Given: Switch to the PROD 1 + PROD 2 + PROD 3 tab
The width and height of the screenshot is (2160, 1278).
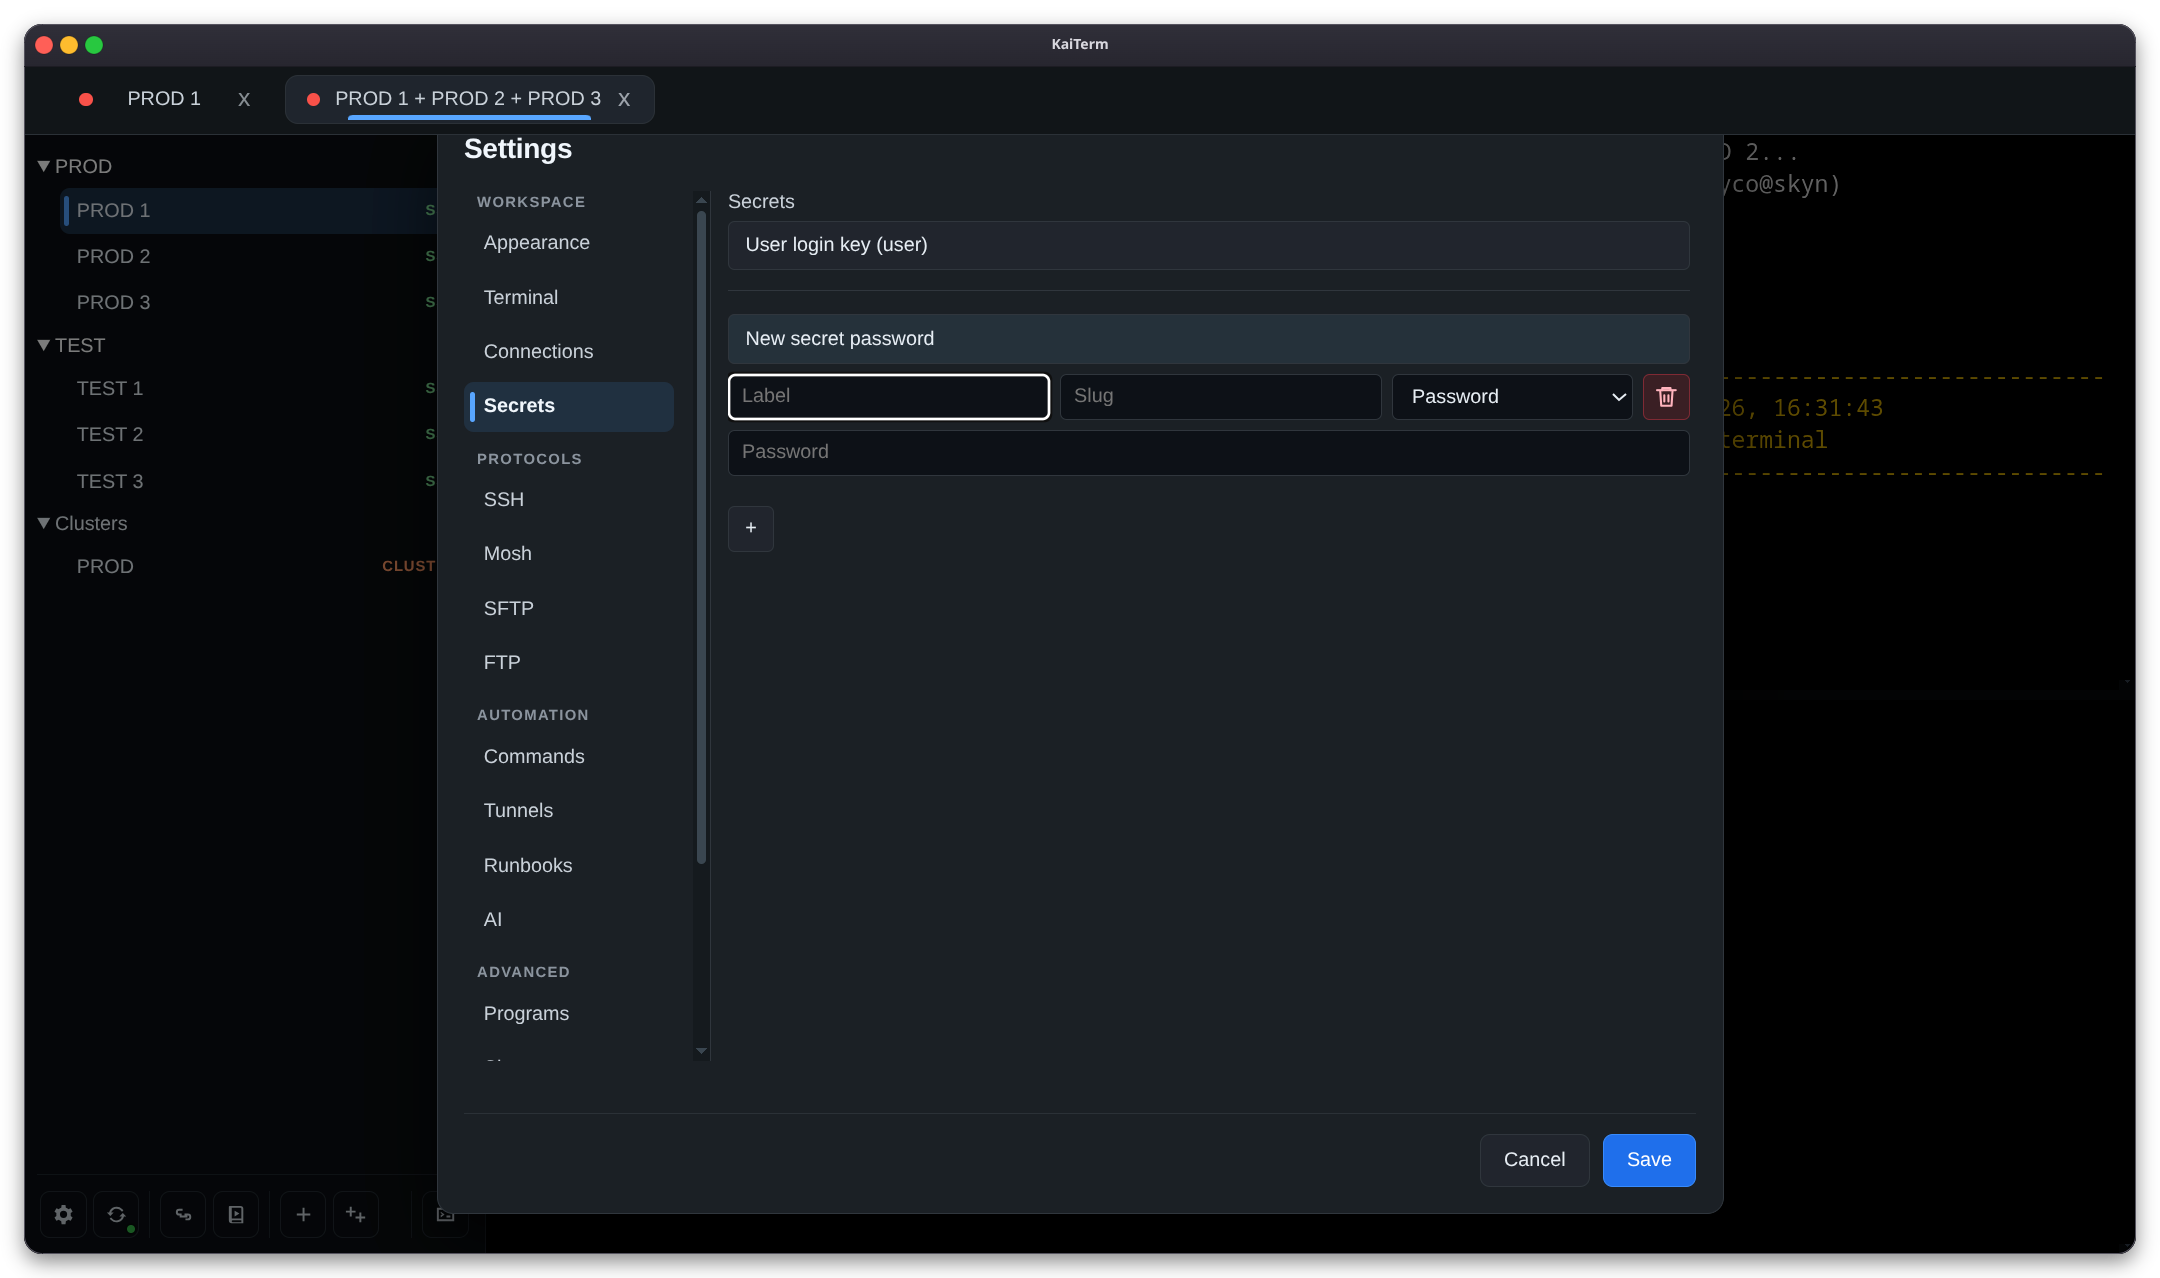Looking at the screenshot, I should [468, 99].
